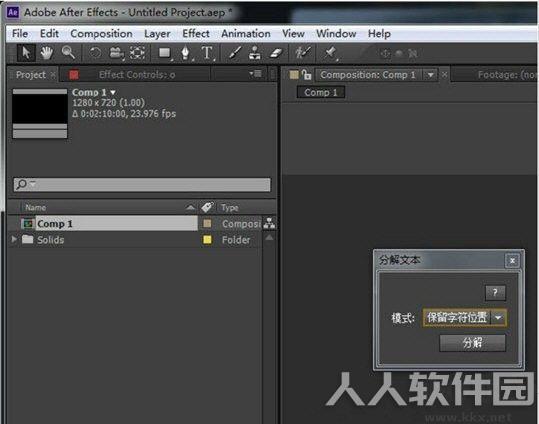Switch to the Project tab

31,75
